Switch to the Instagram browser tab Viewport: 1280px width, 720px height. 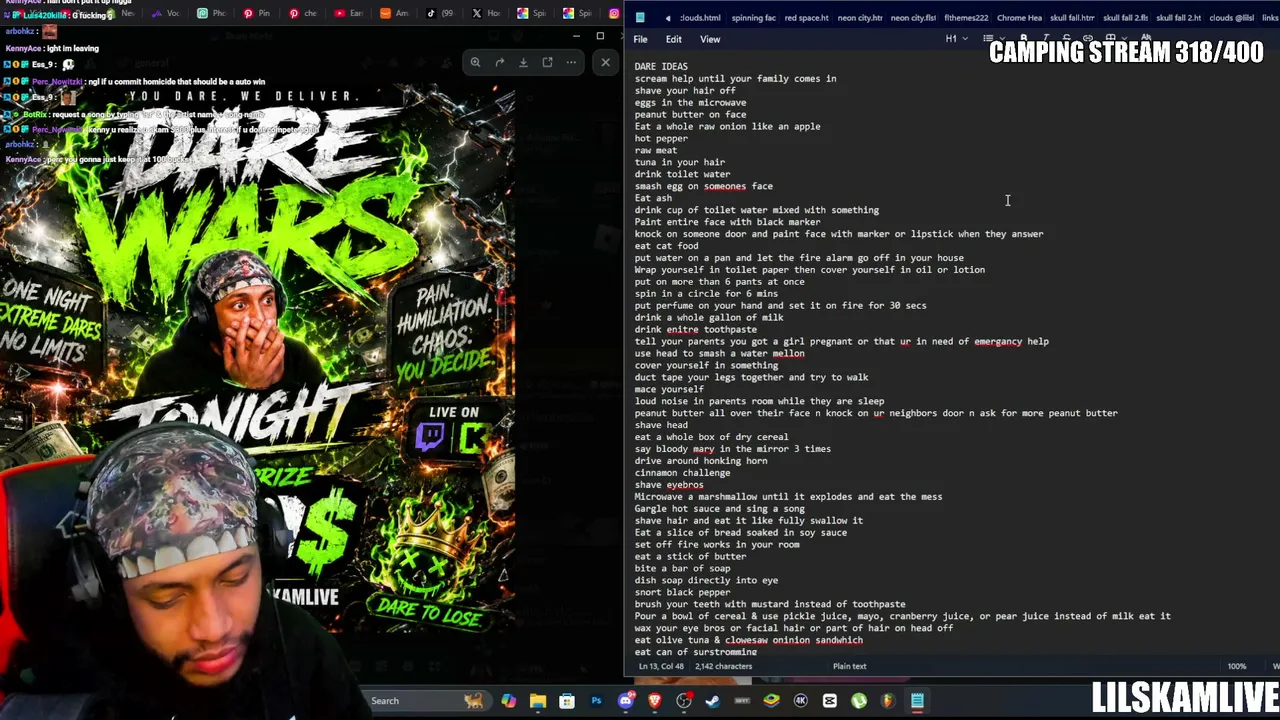pyautogui.click(x=614, y=13)
